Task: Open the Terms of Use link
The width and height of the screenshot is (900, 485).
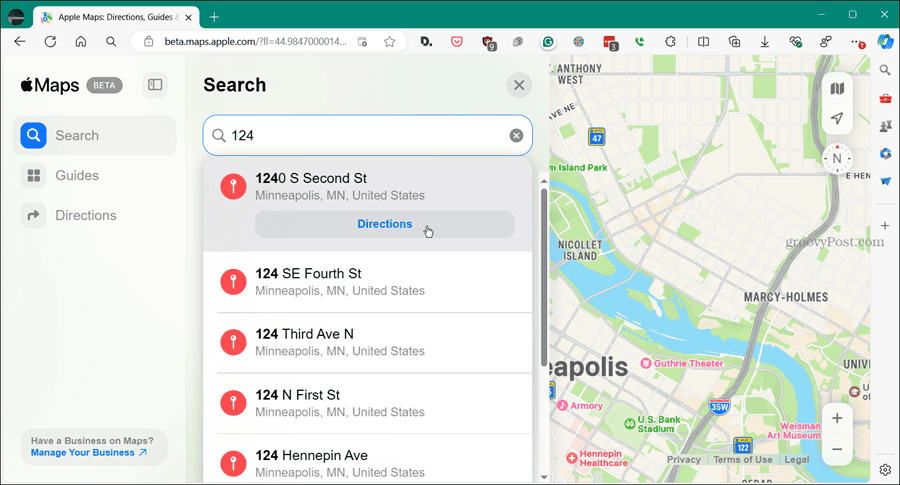Action: [743, 459]
